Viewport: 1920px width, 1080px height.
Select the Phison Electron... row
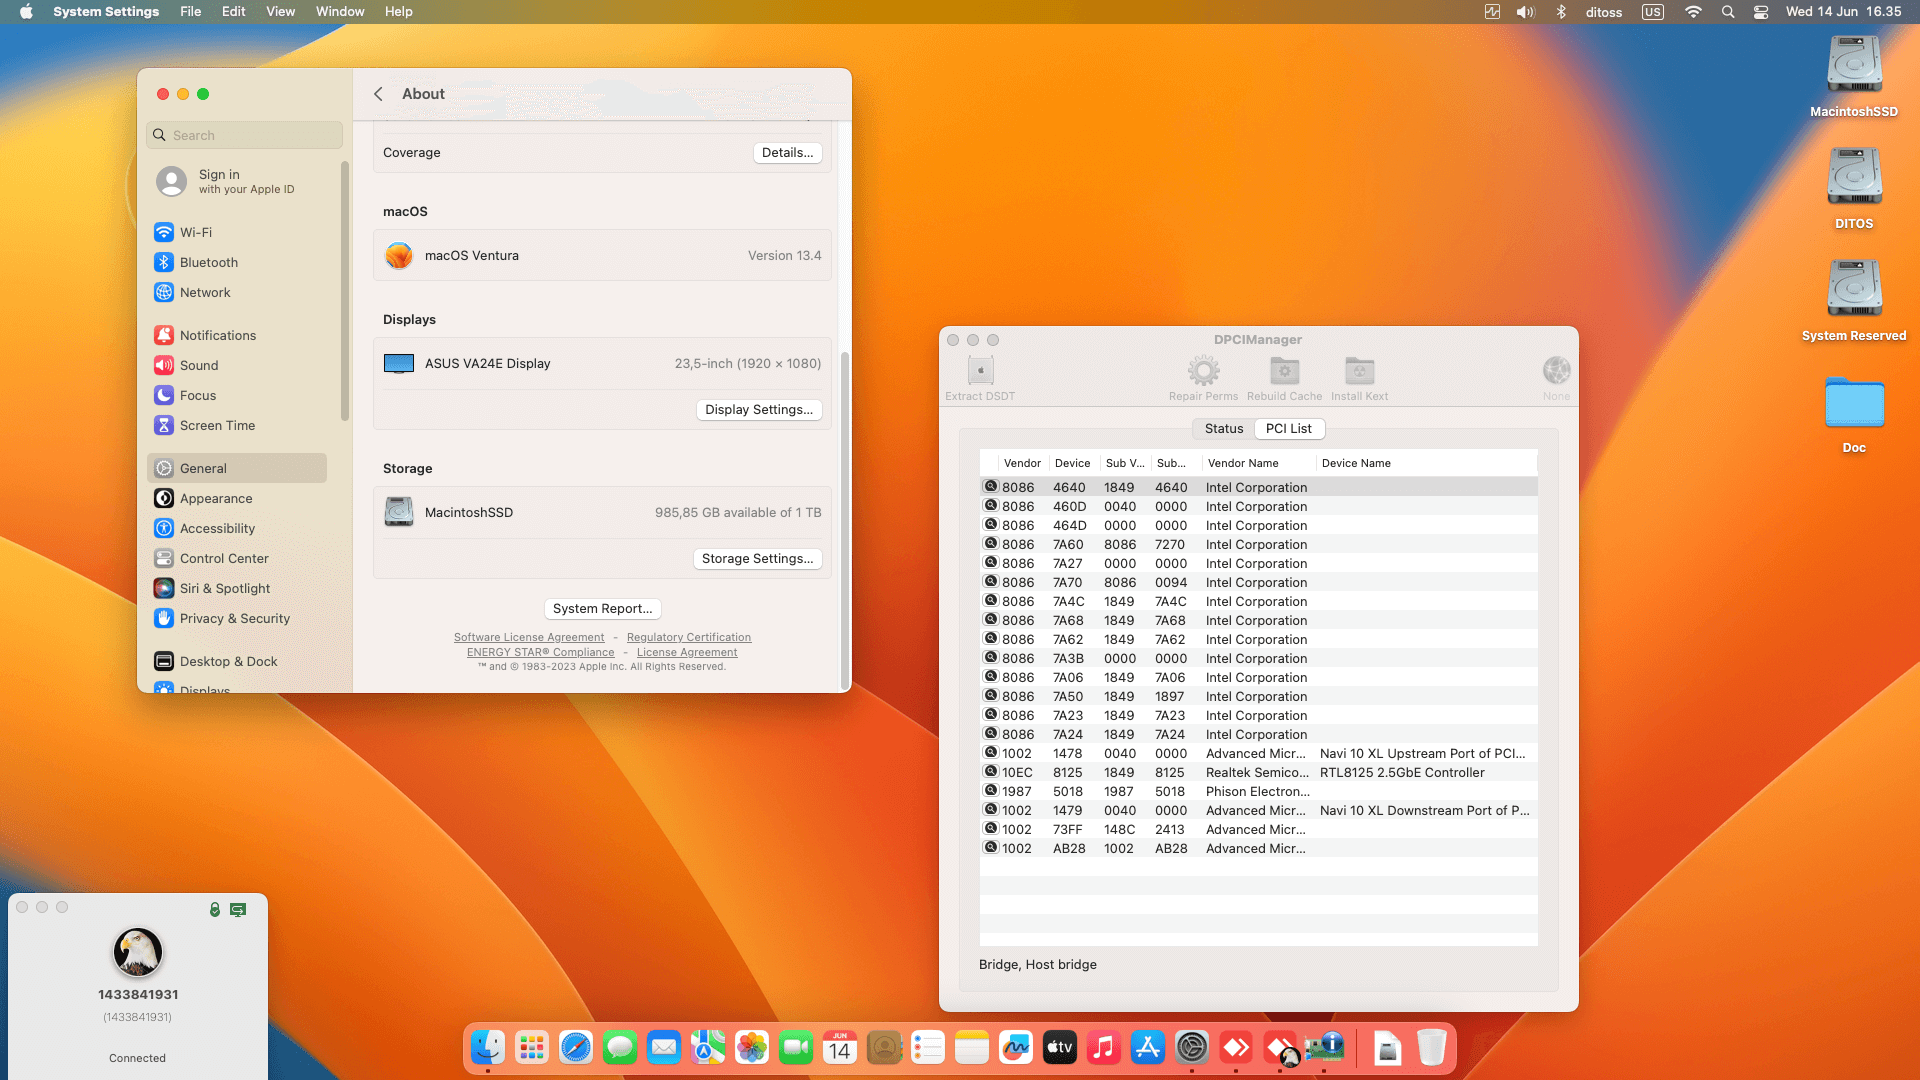(1258, 792)
